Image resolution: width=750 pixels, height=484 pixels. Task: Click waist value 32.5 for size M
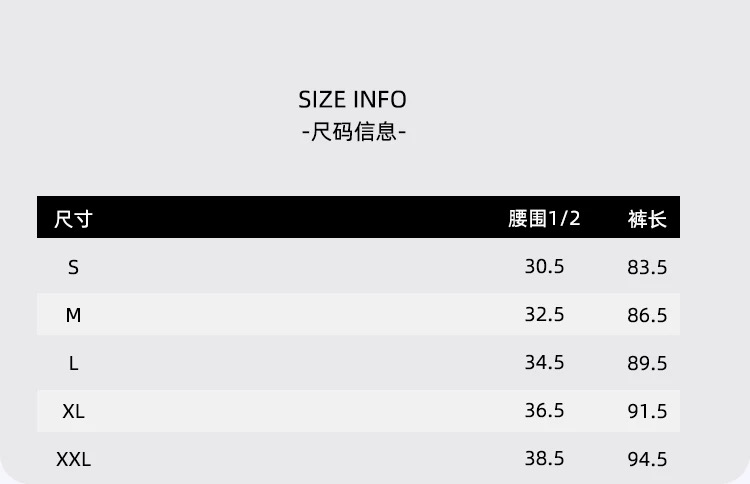pyautogui.click(x=544, y=315)
